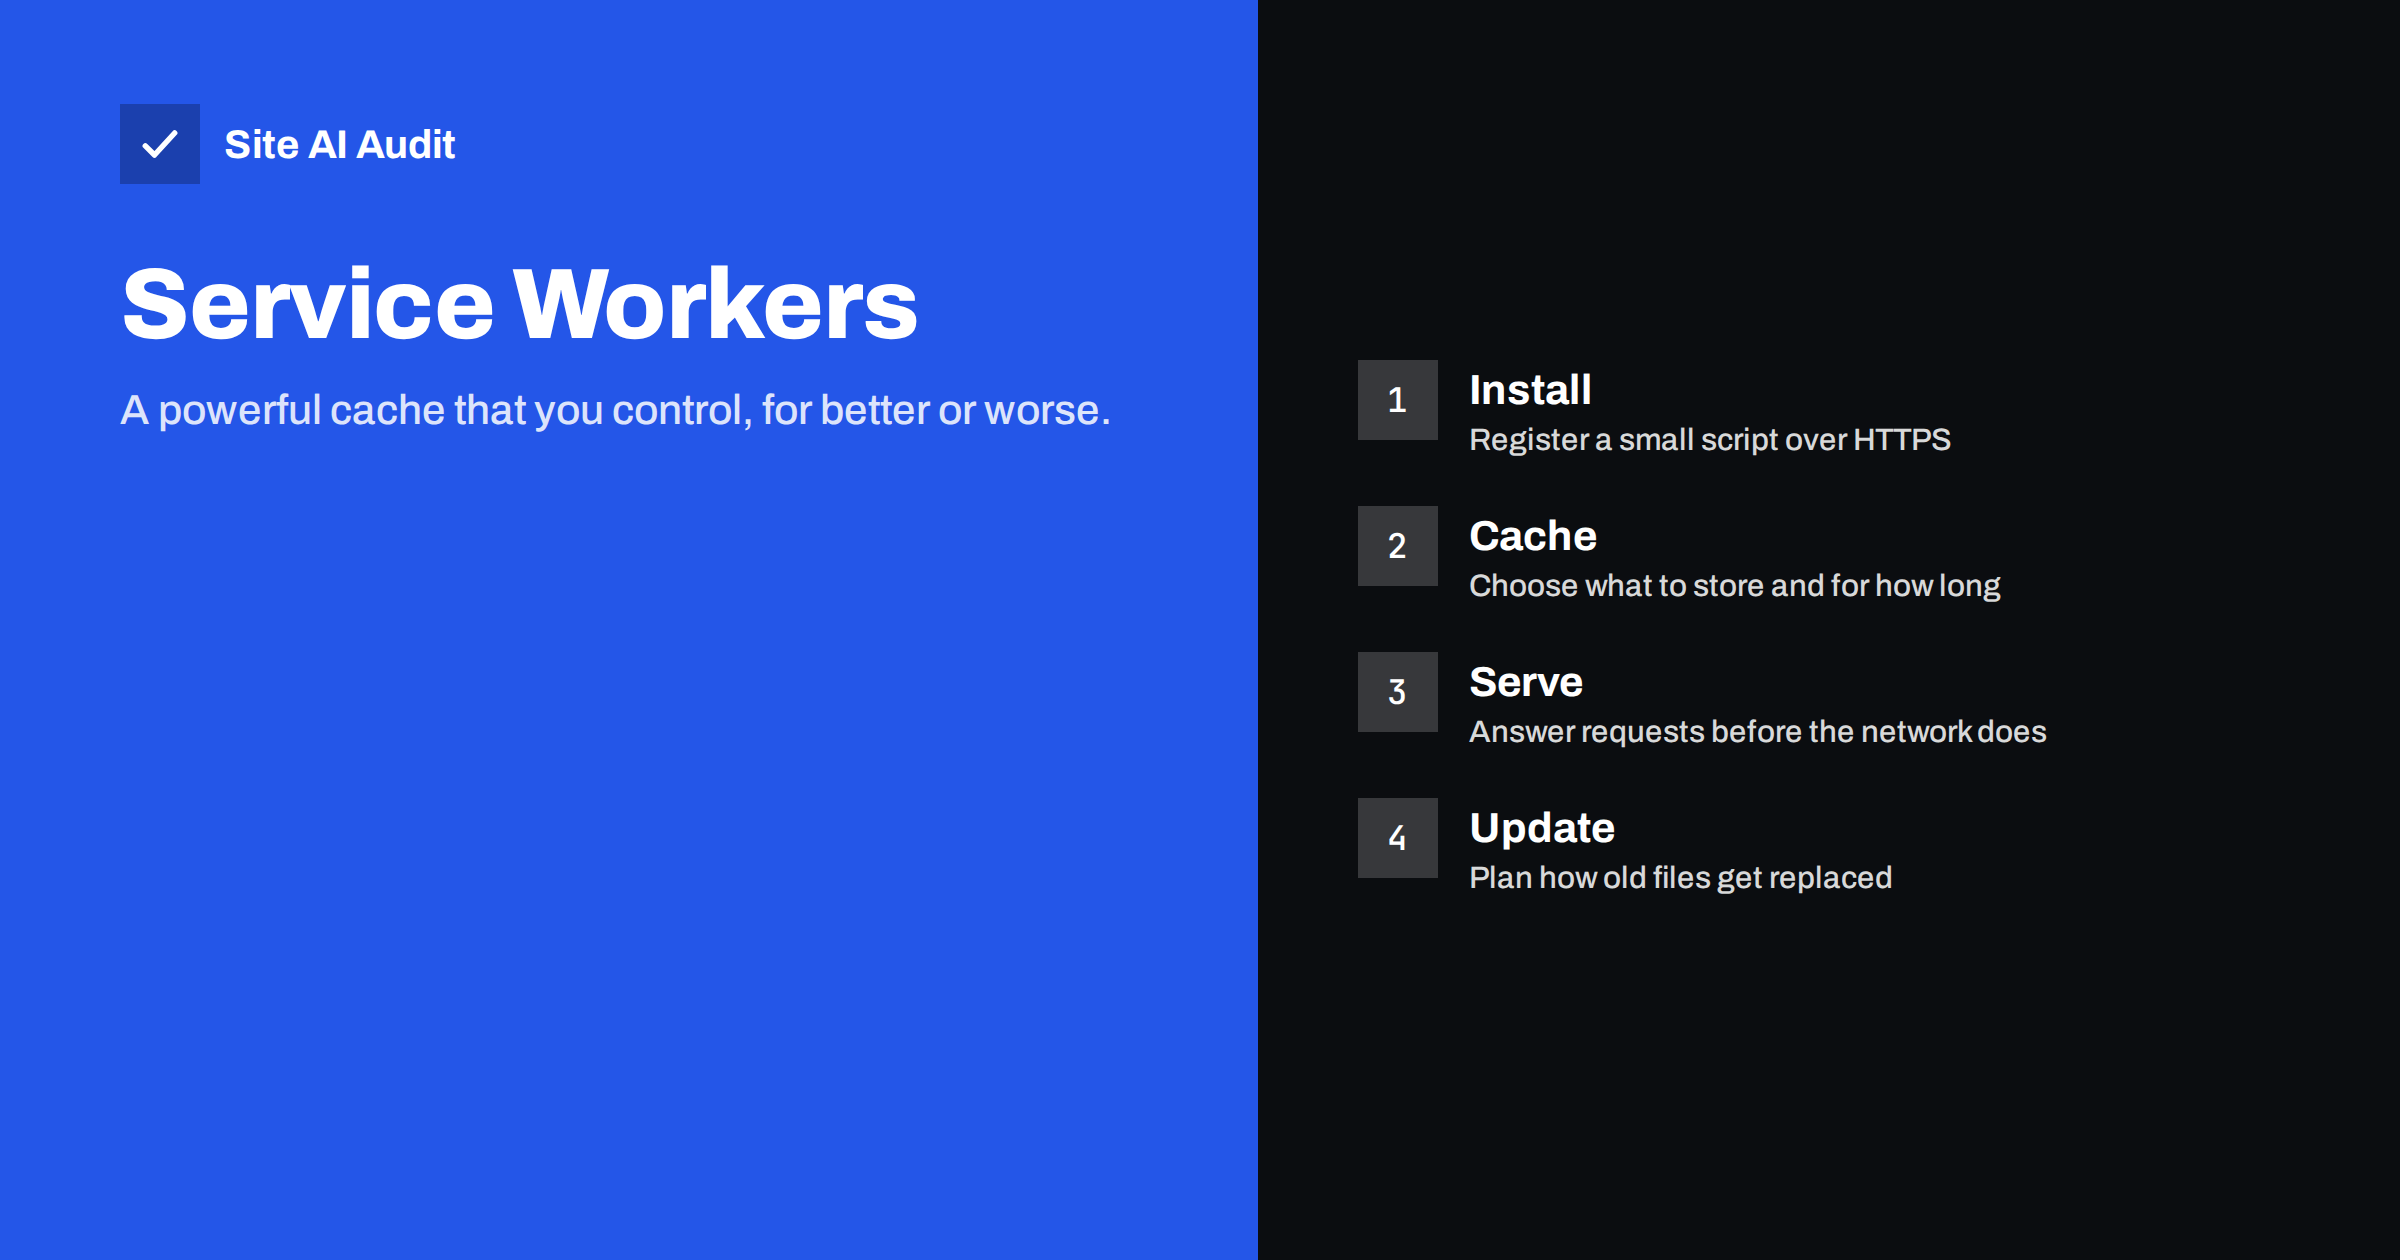Click the number 4 step badge
This screenshot has height=1260, width=2400.
click(1398, 838)
